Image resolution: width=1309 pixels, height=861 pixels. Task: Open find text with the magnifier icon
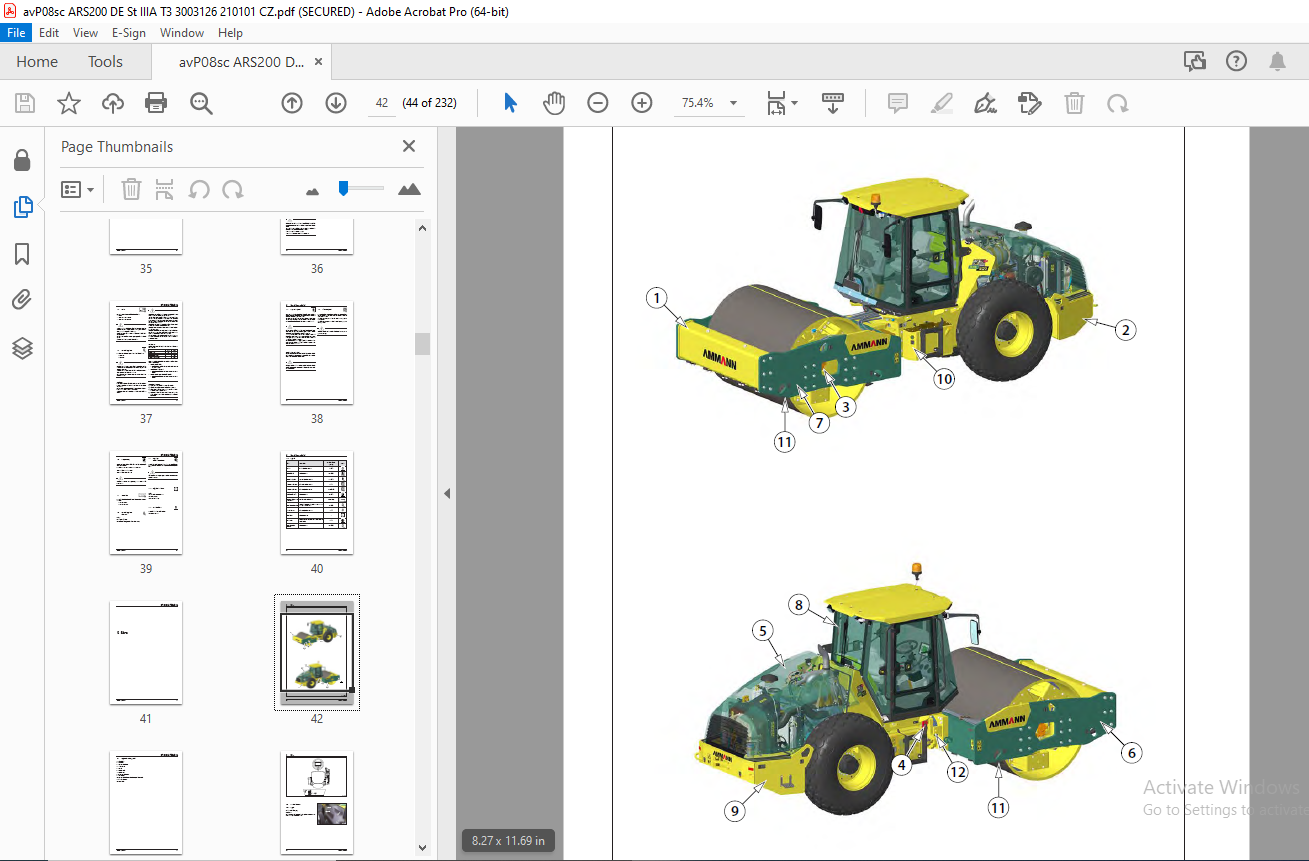(x=201, y=103)
